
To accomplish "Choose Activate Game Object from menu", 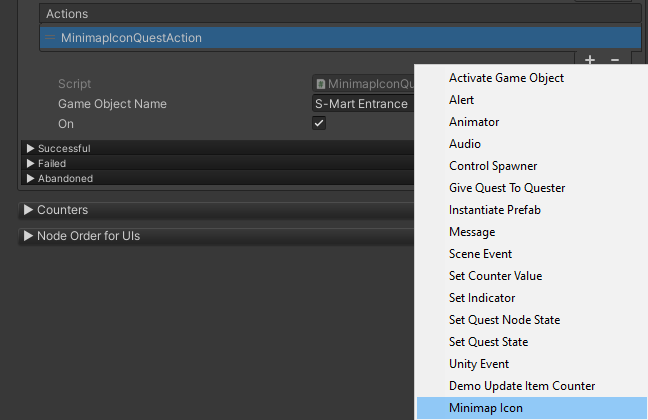I will pyautogui.click(x=531, y=78).
